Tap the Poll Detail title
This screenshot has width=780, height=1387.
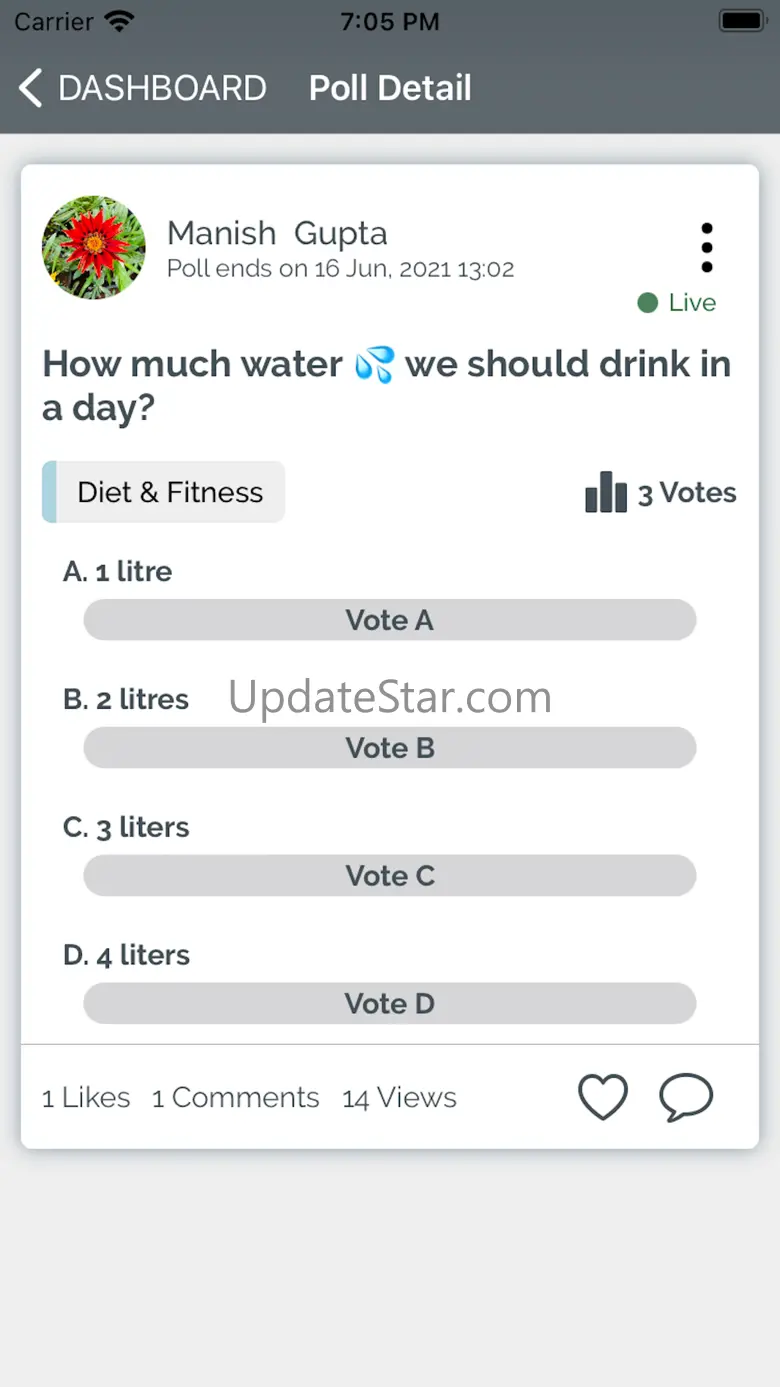390,88
